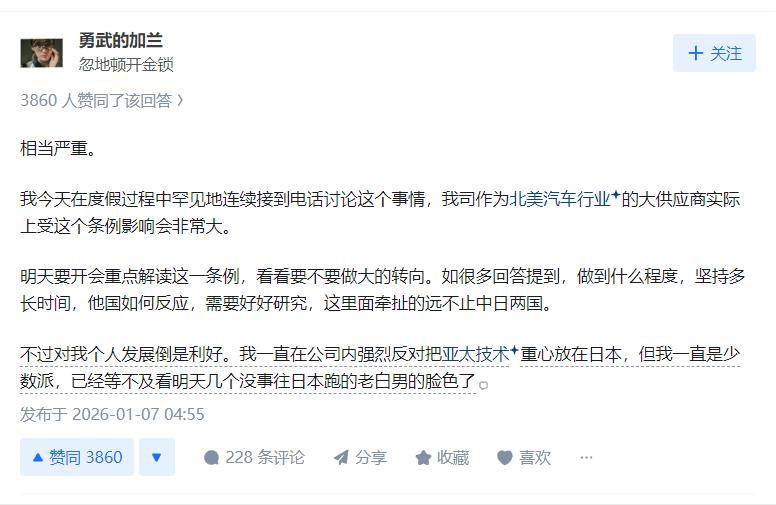Toggle the 喜欢 heart icon

pyautogui.click(x=505, y=457)
